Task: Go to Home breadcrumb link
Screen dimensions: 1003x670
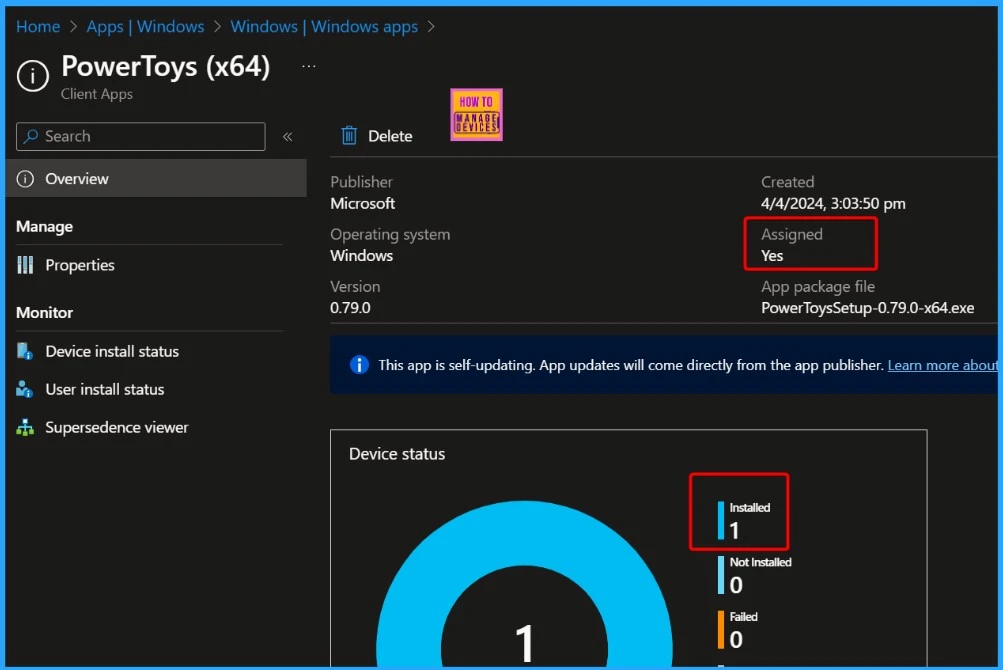Action: point(38,27)
